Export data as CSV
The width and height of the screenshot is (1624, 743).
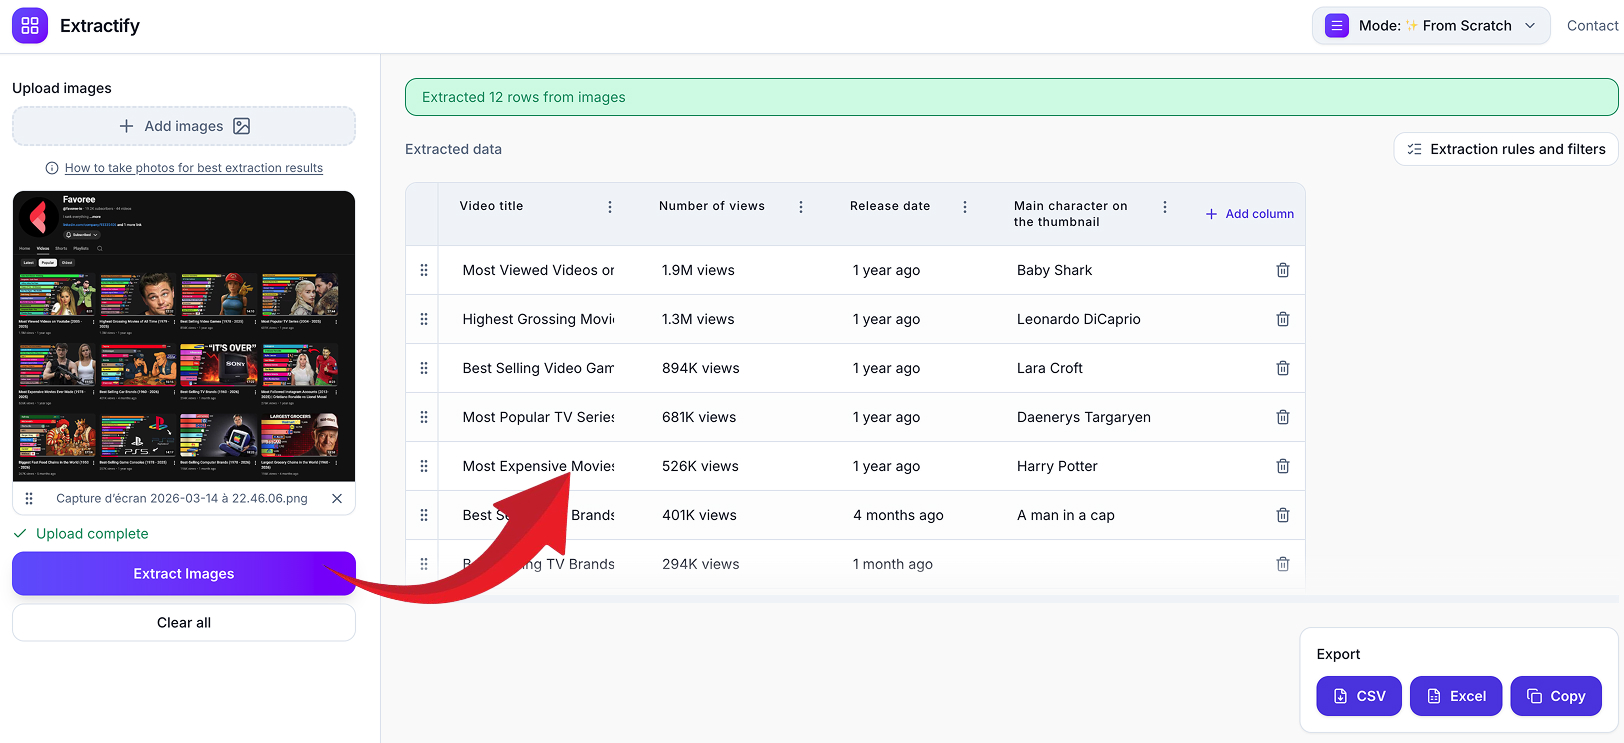1358,696
